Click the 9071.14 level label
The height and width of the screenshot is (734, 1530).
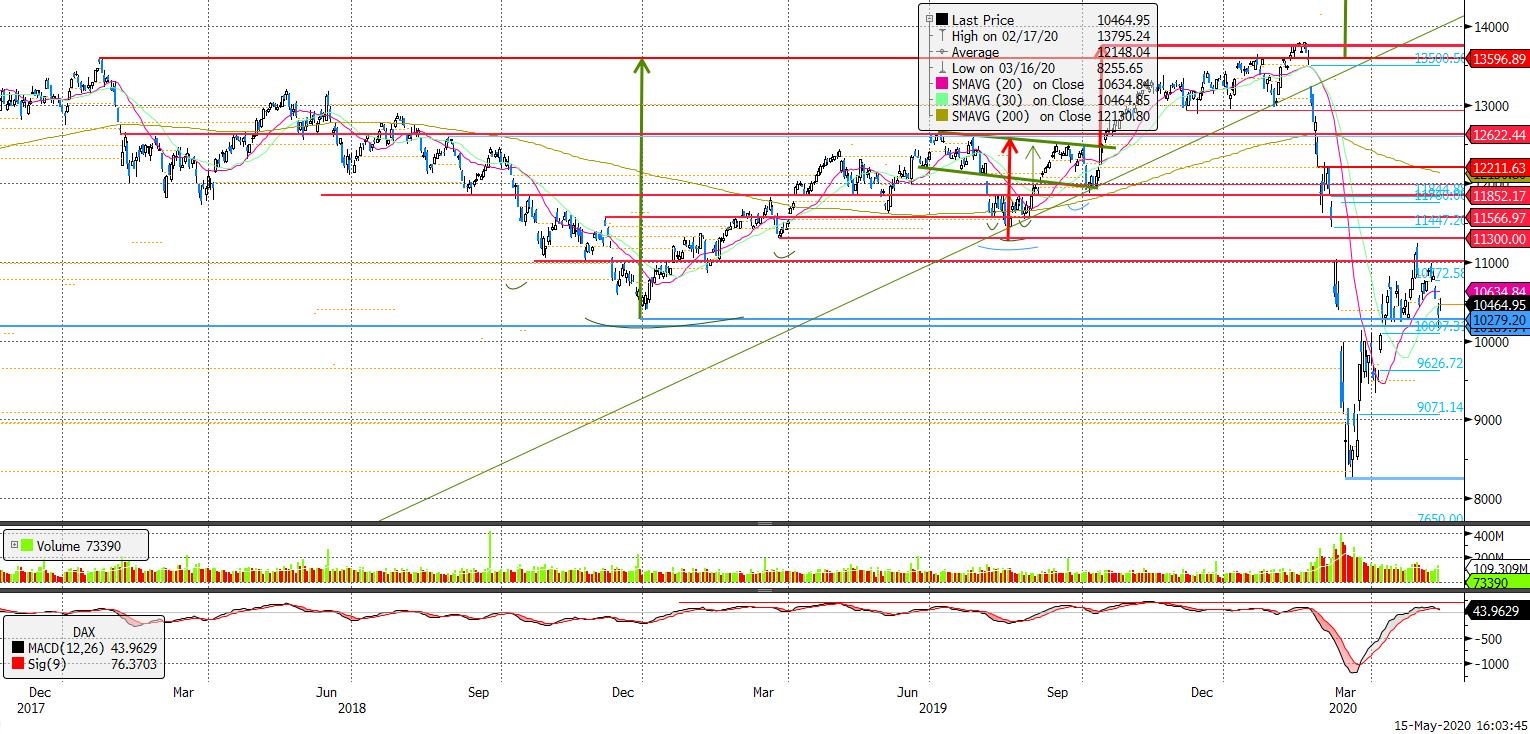(1440, 407)
